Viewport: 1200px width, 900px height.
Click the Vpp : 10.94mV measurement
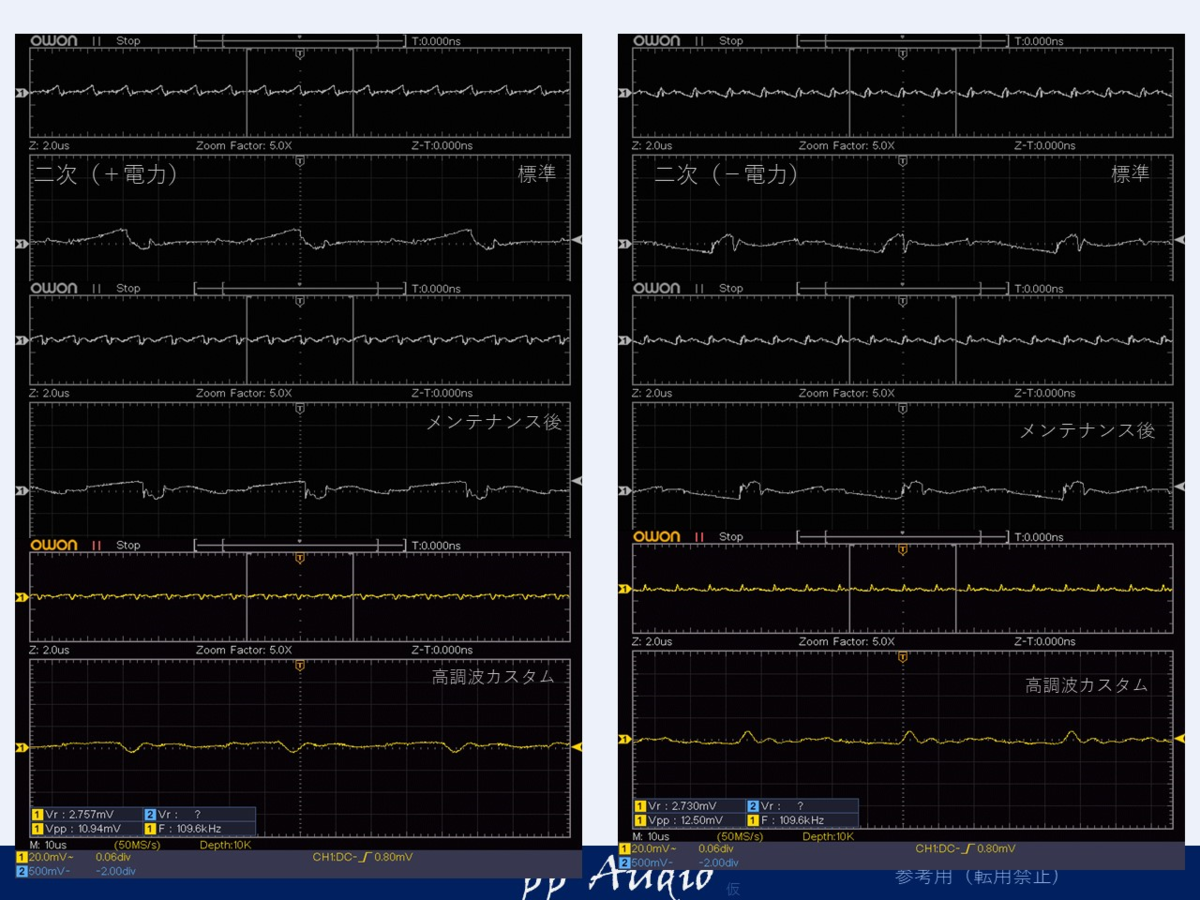(84, 828)
